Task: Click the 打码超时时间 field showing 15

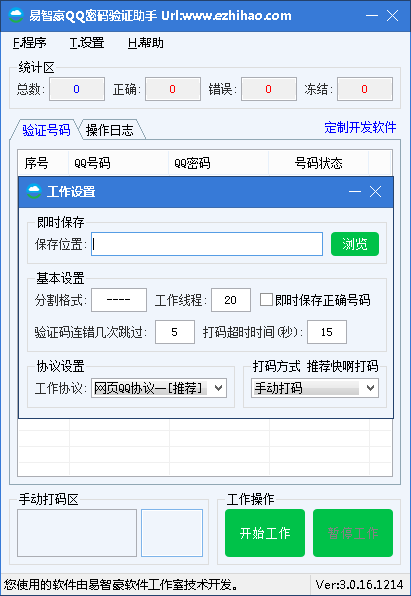Action: click(327, 332)
